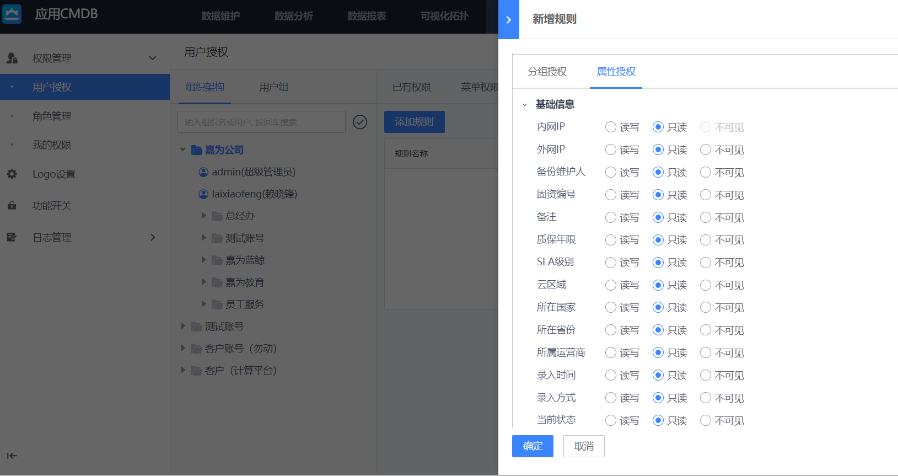Click the 规则名称 column header
898x476 pixels.
[411, 154]
